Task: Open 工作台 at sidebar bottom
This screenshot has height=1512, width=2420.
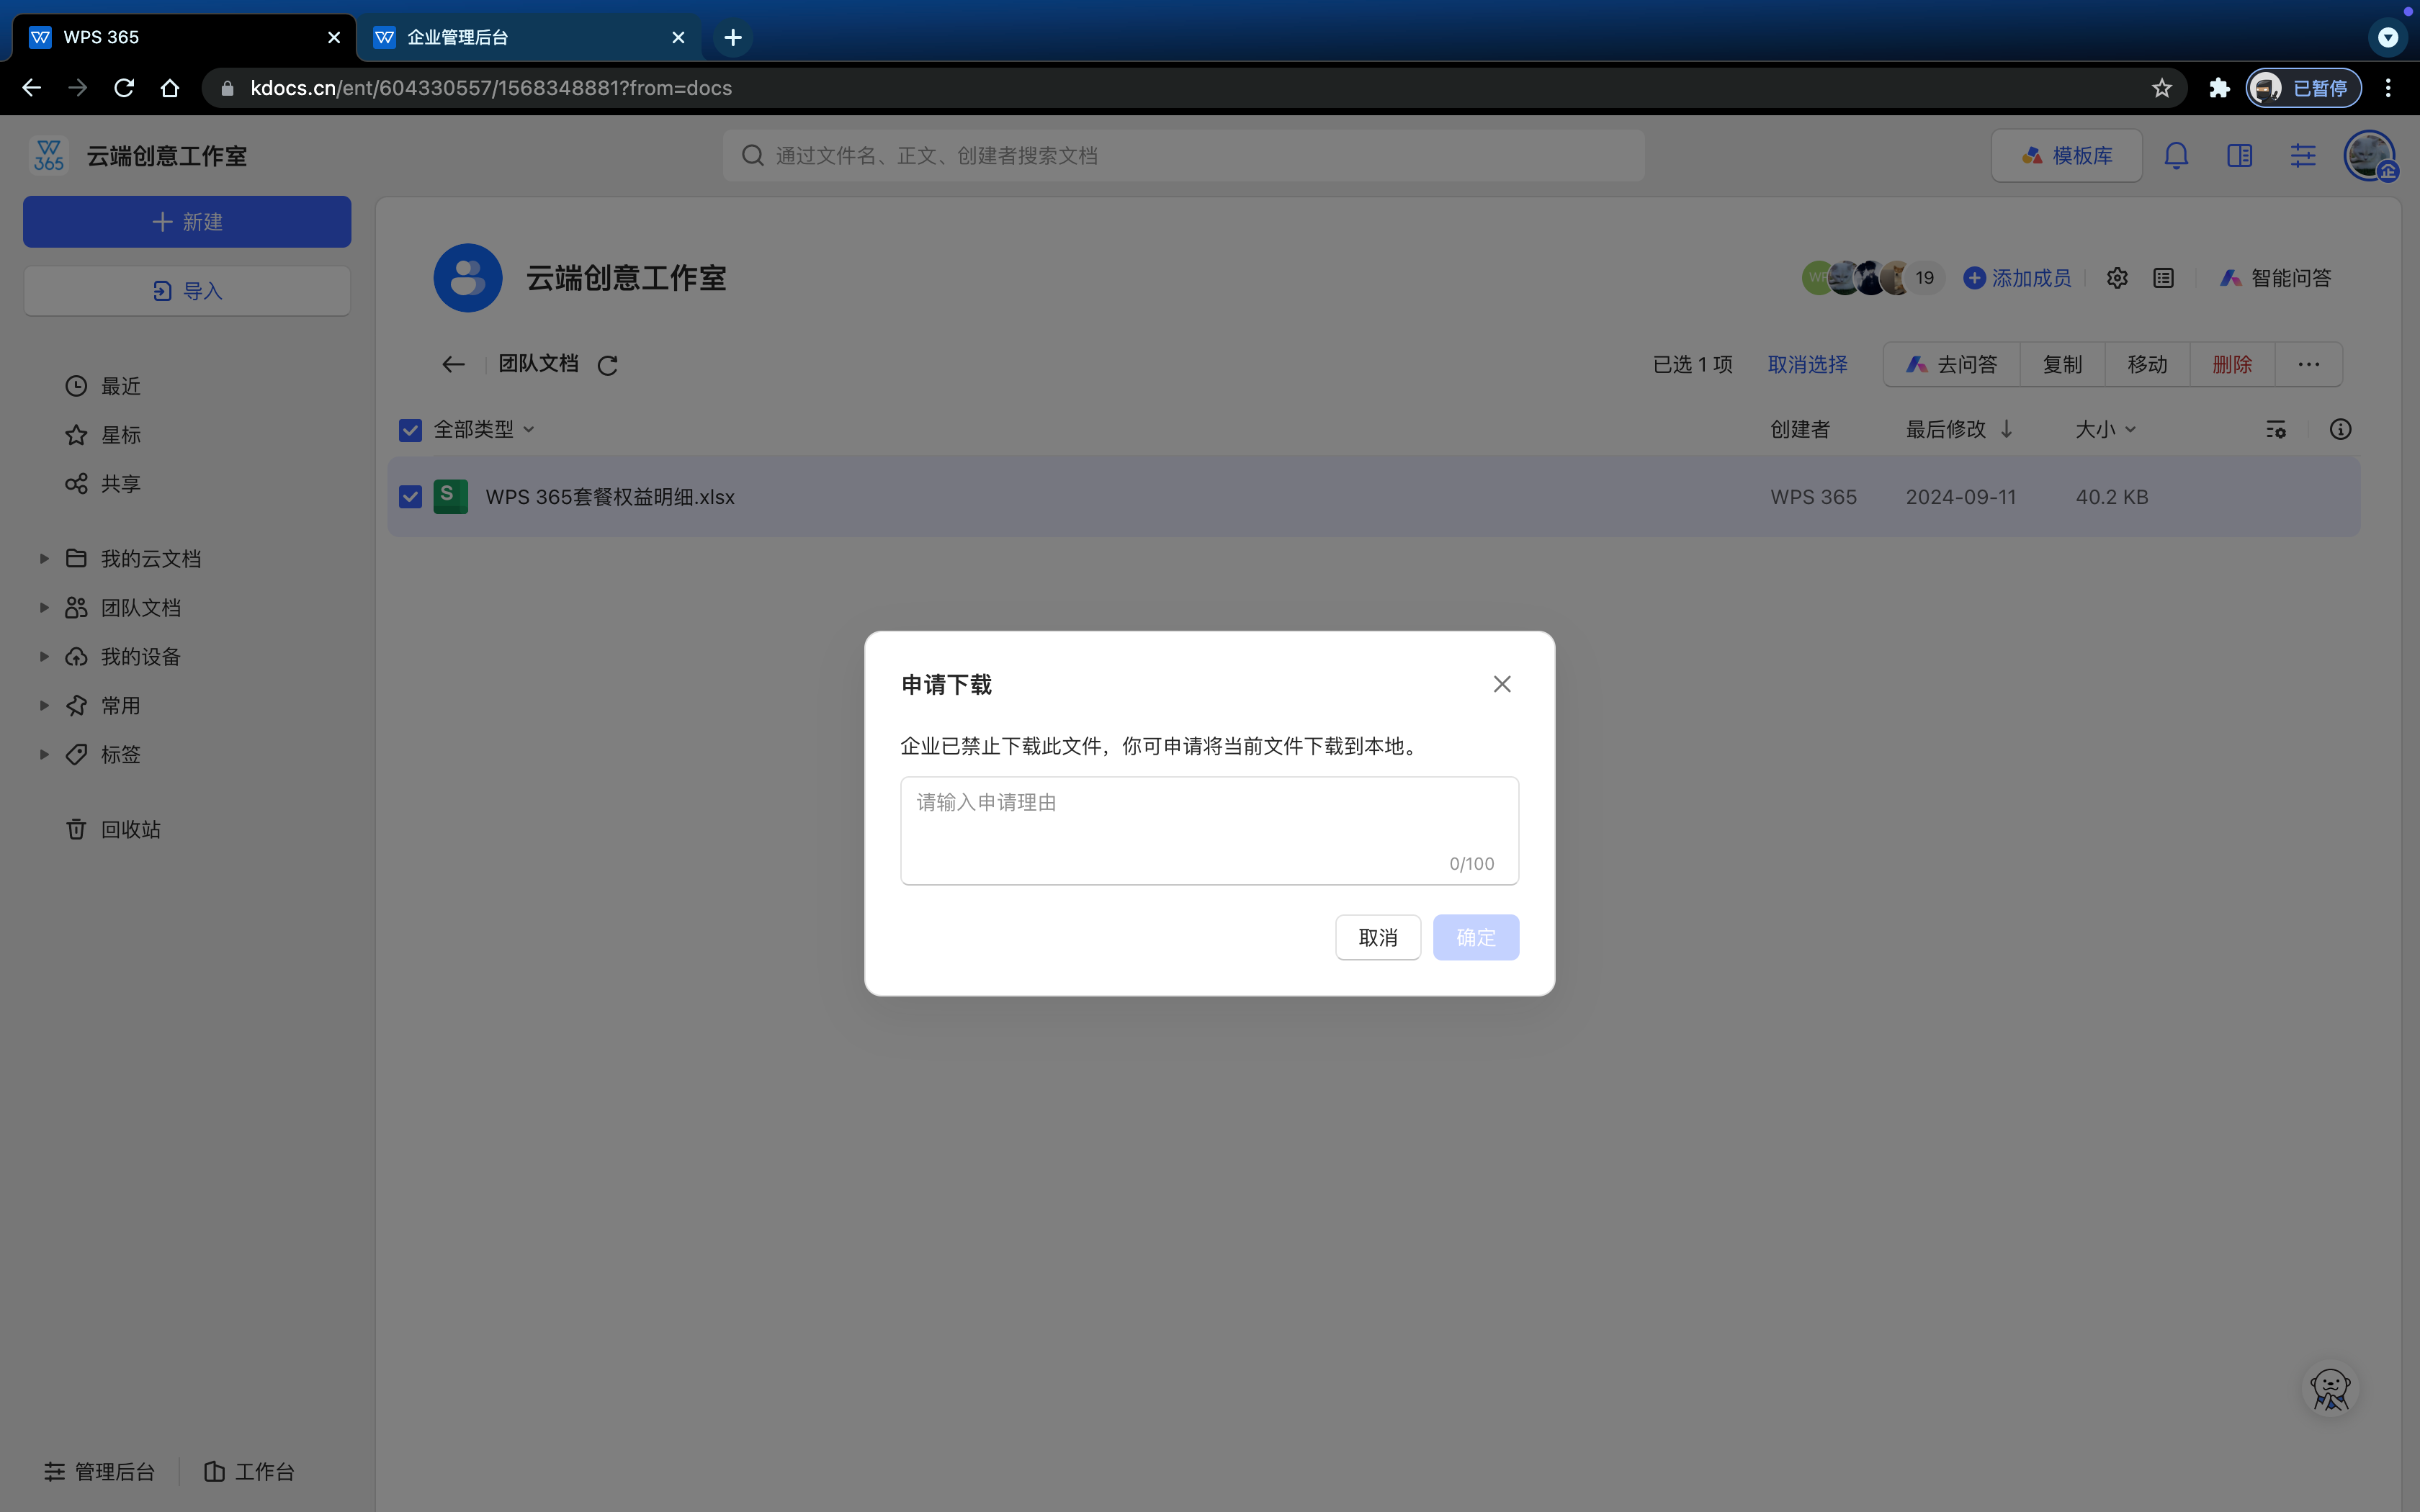Action: click(x=249, y=1471)
